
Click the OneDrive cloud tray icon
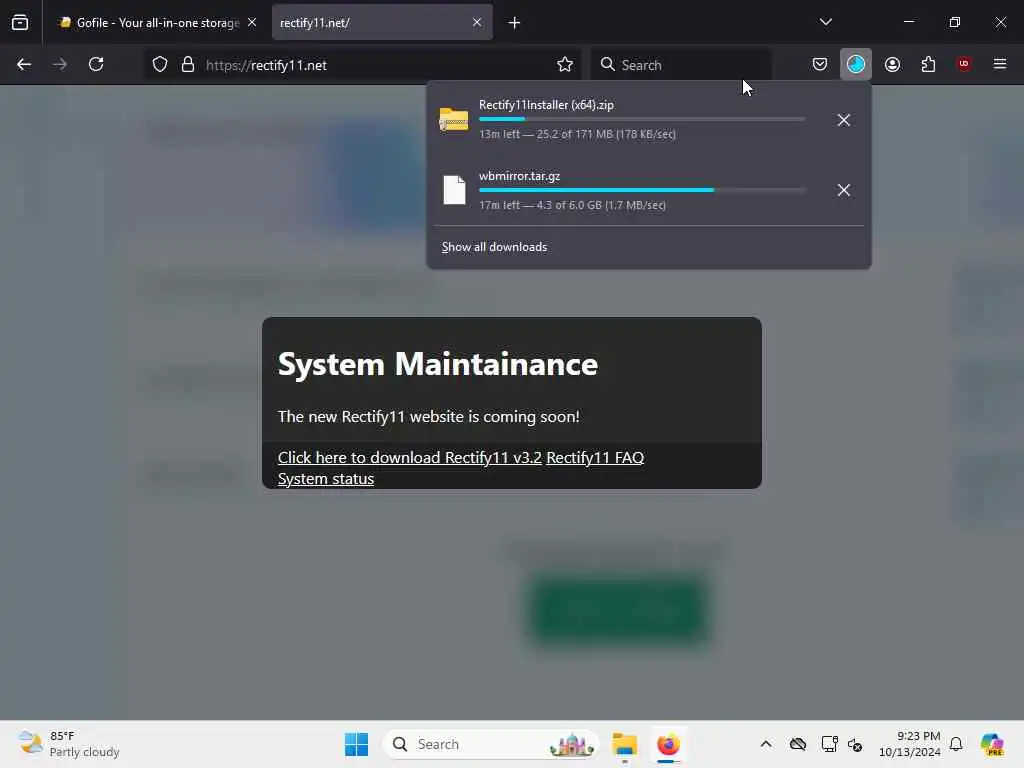point(797,744)
